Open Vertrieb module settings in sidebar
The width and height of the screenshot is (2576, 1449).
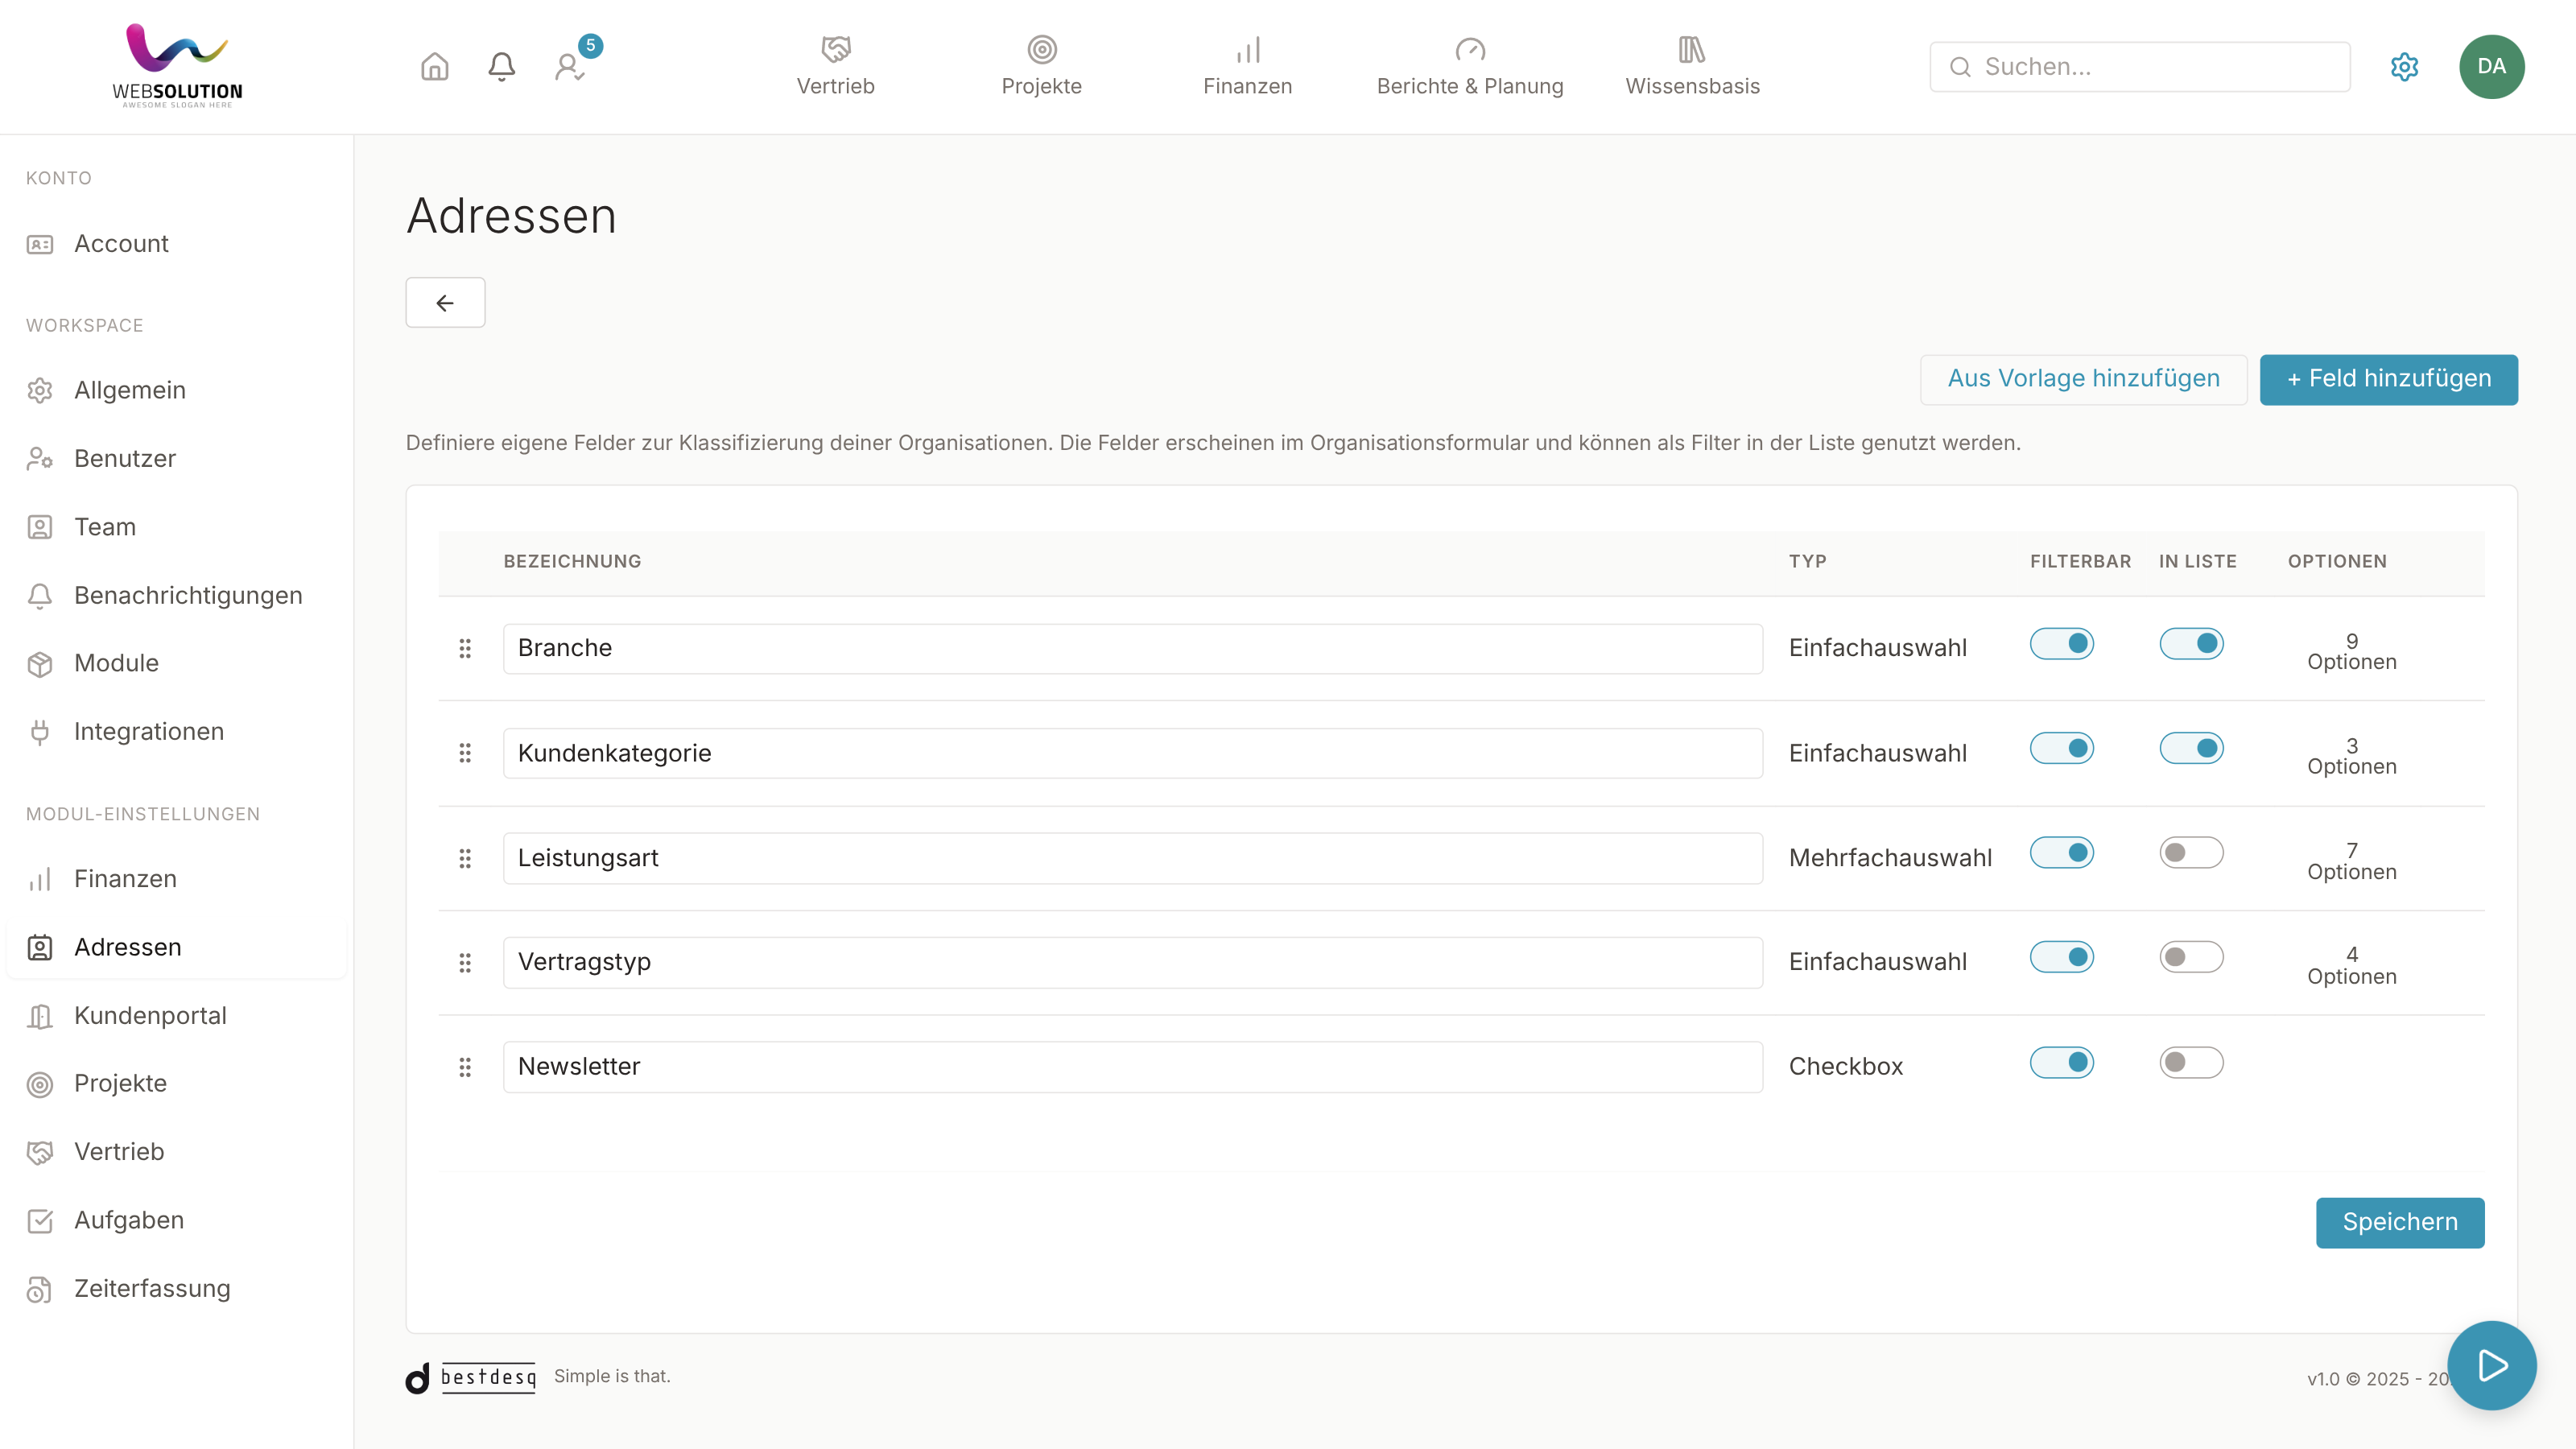pos(177,1152)
